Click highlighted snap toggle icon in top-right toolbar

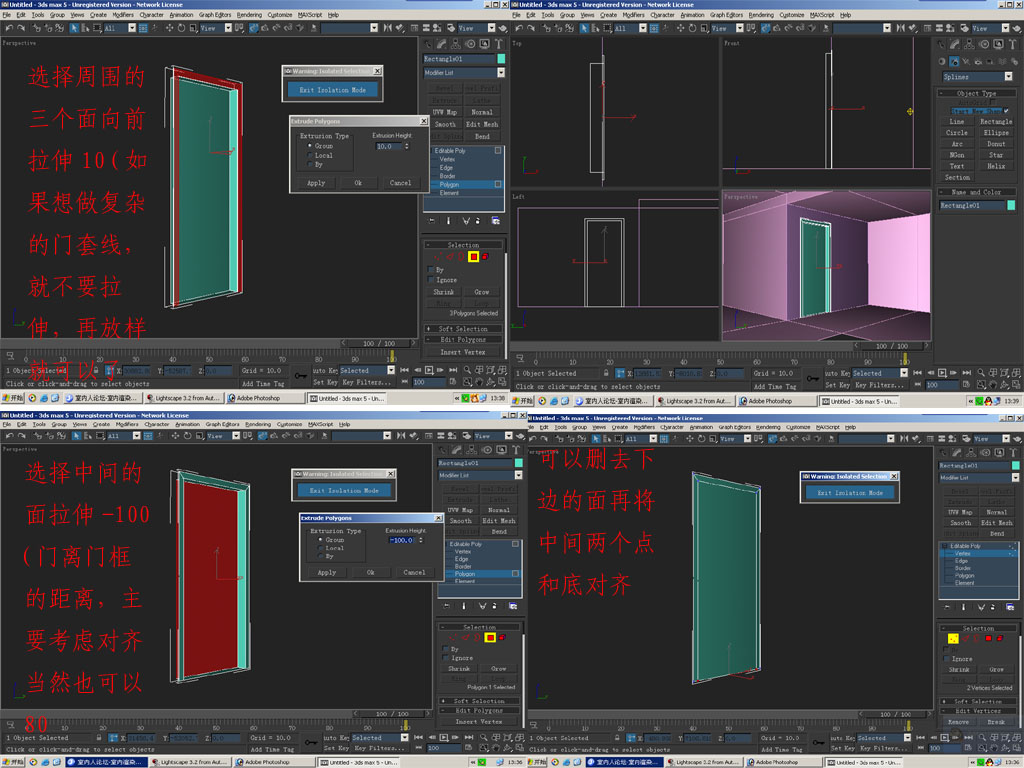(766, 28)
